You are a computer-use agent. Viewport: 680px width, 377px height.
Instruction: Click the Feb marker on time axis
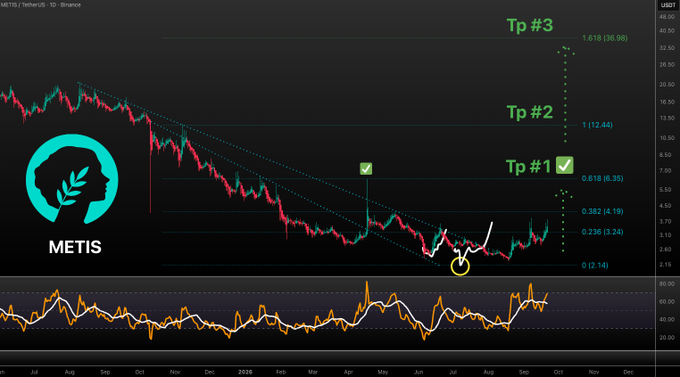click(x=281, y=372)
